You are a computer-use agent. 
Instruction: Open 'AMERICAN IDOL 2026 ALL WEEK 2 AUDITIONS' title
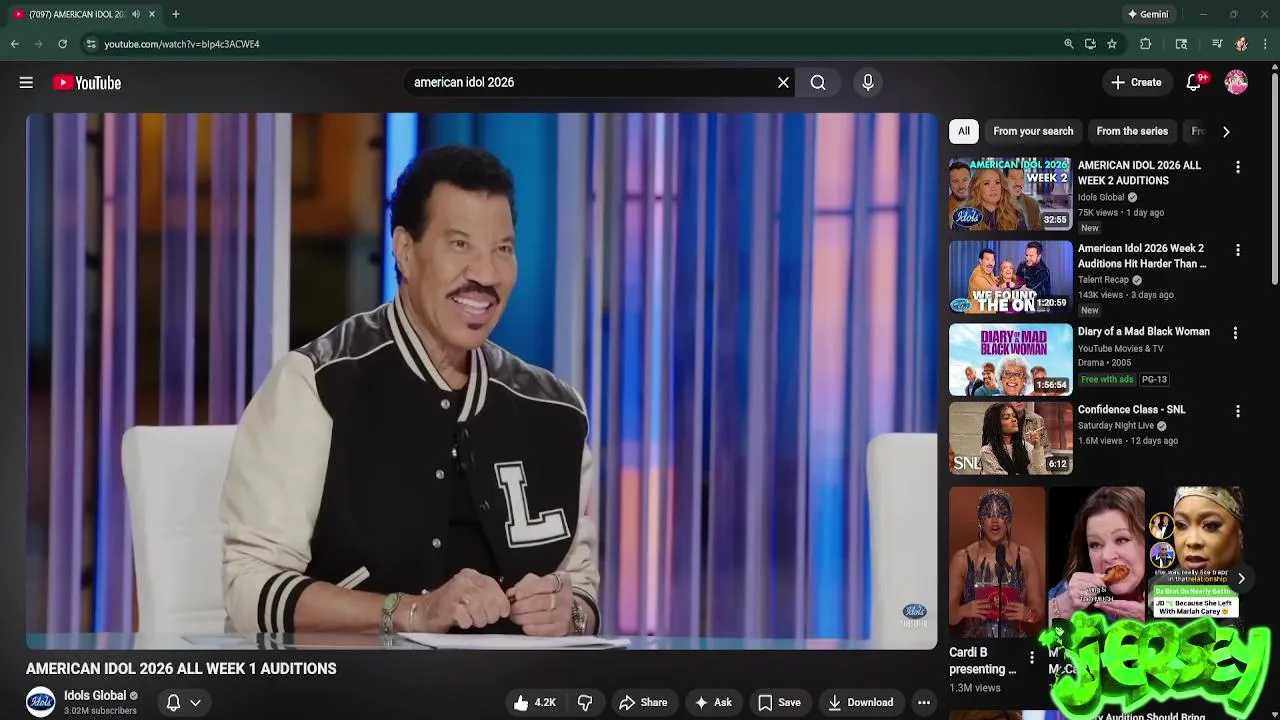(1139, 173)
